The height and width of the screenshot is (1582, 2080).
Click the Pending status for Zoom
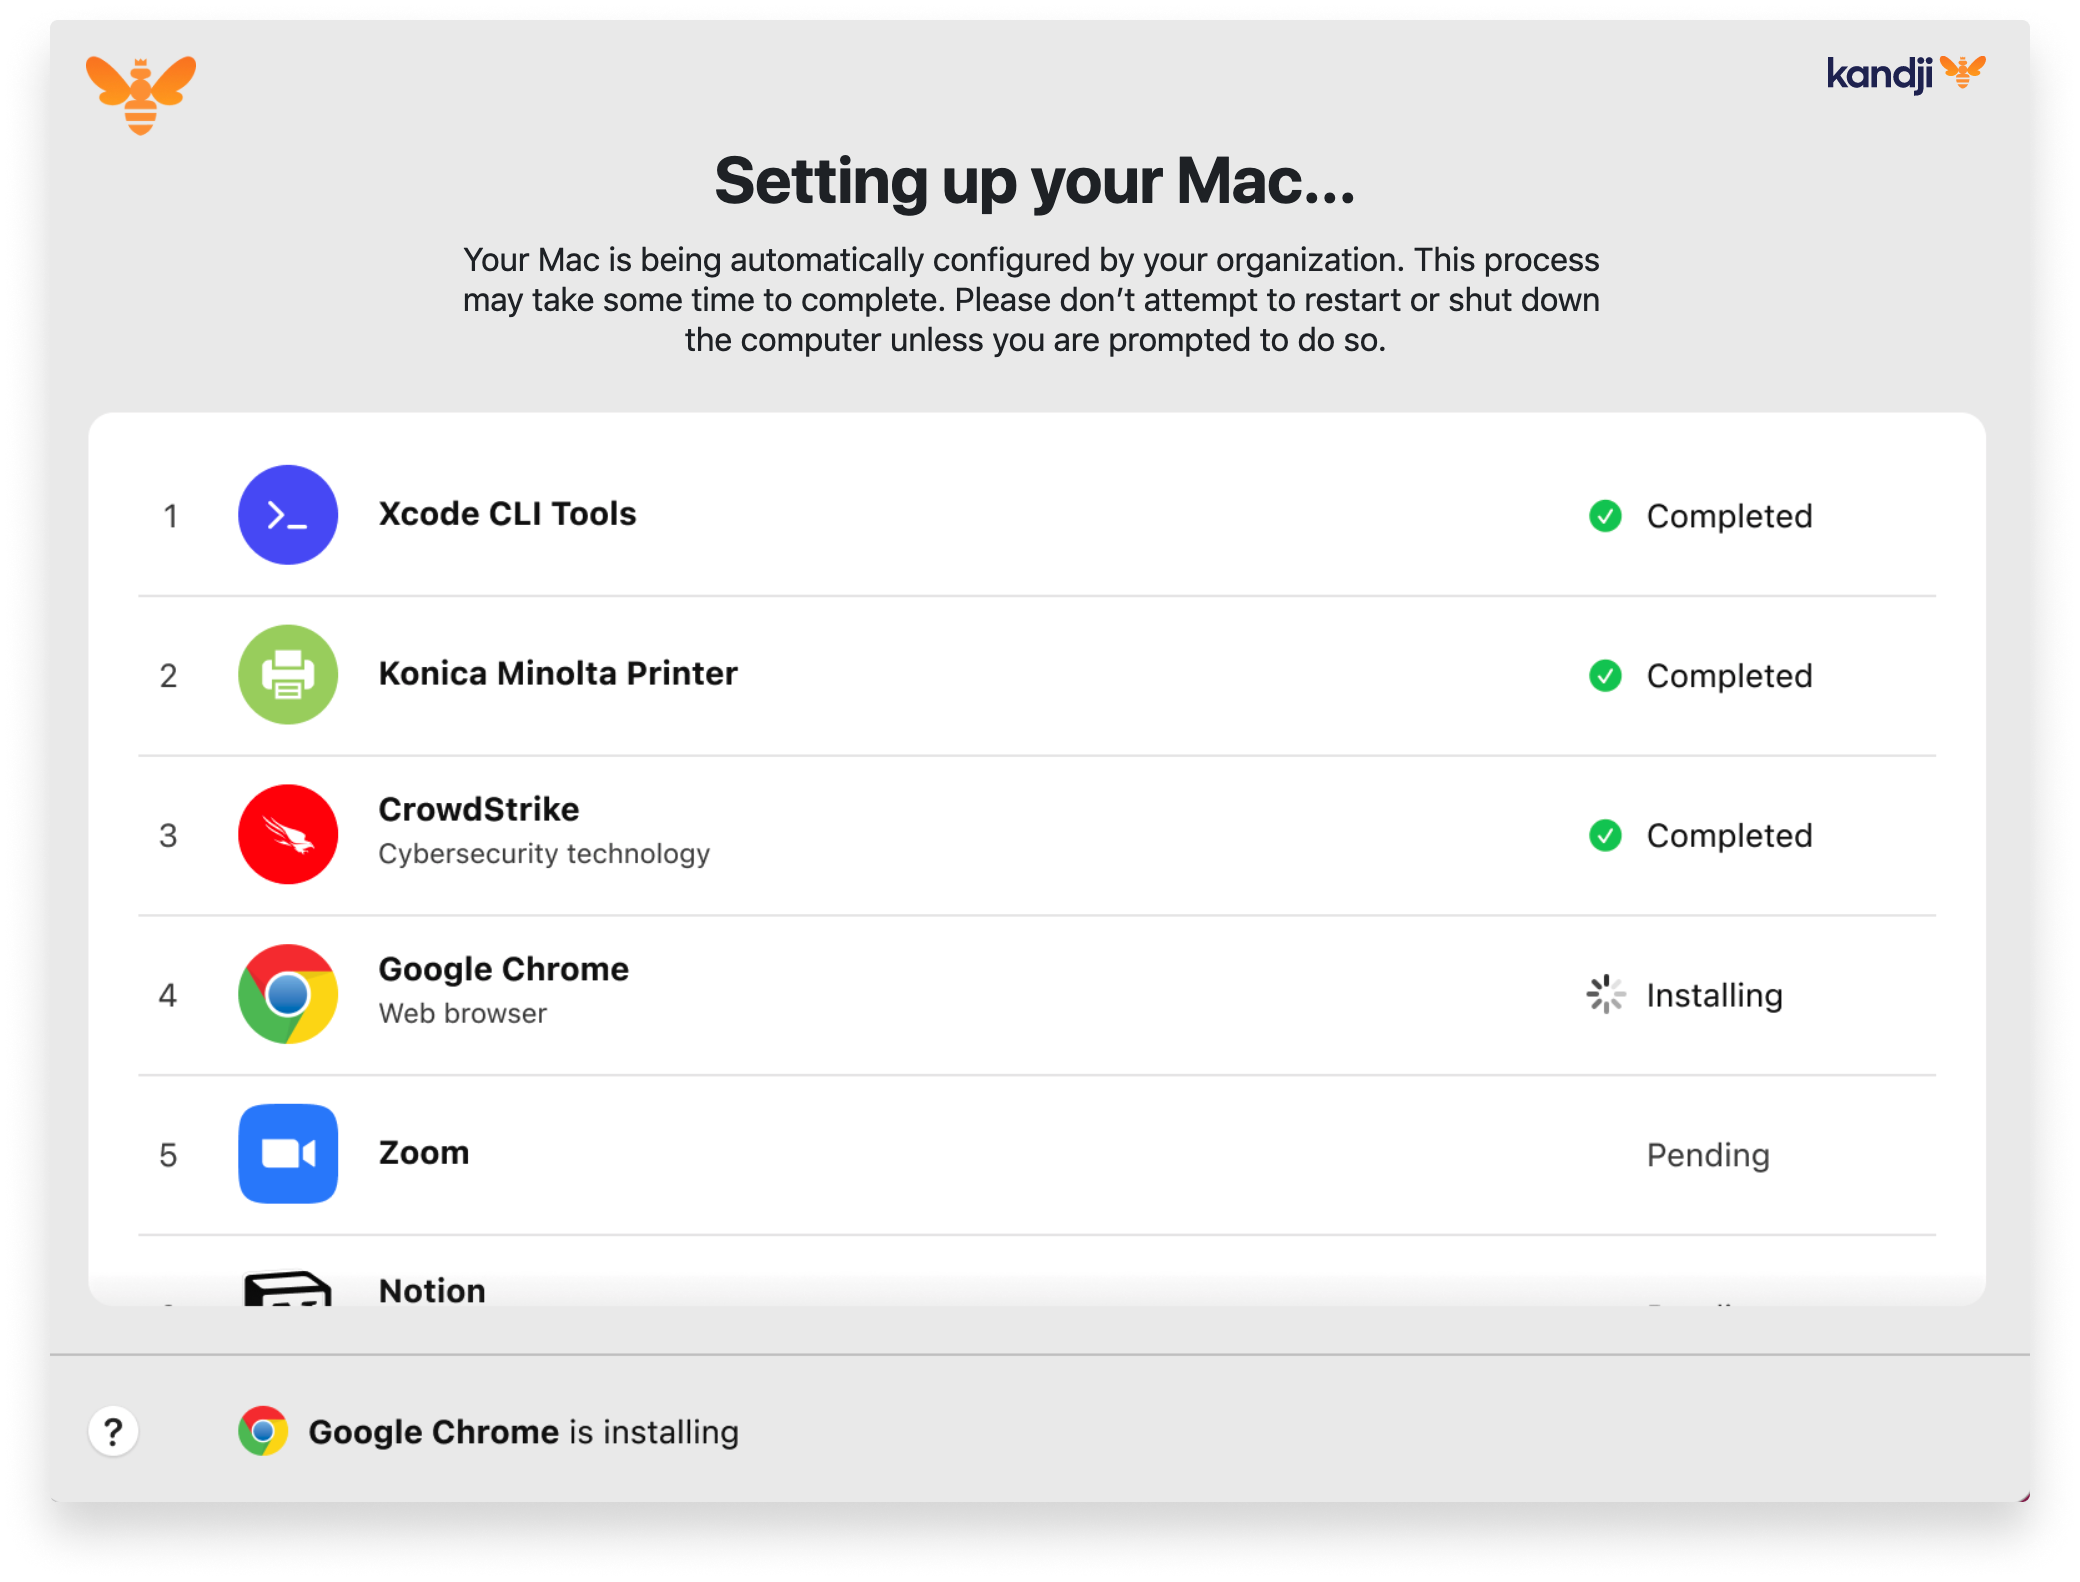1708,1155
